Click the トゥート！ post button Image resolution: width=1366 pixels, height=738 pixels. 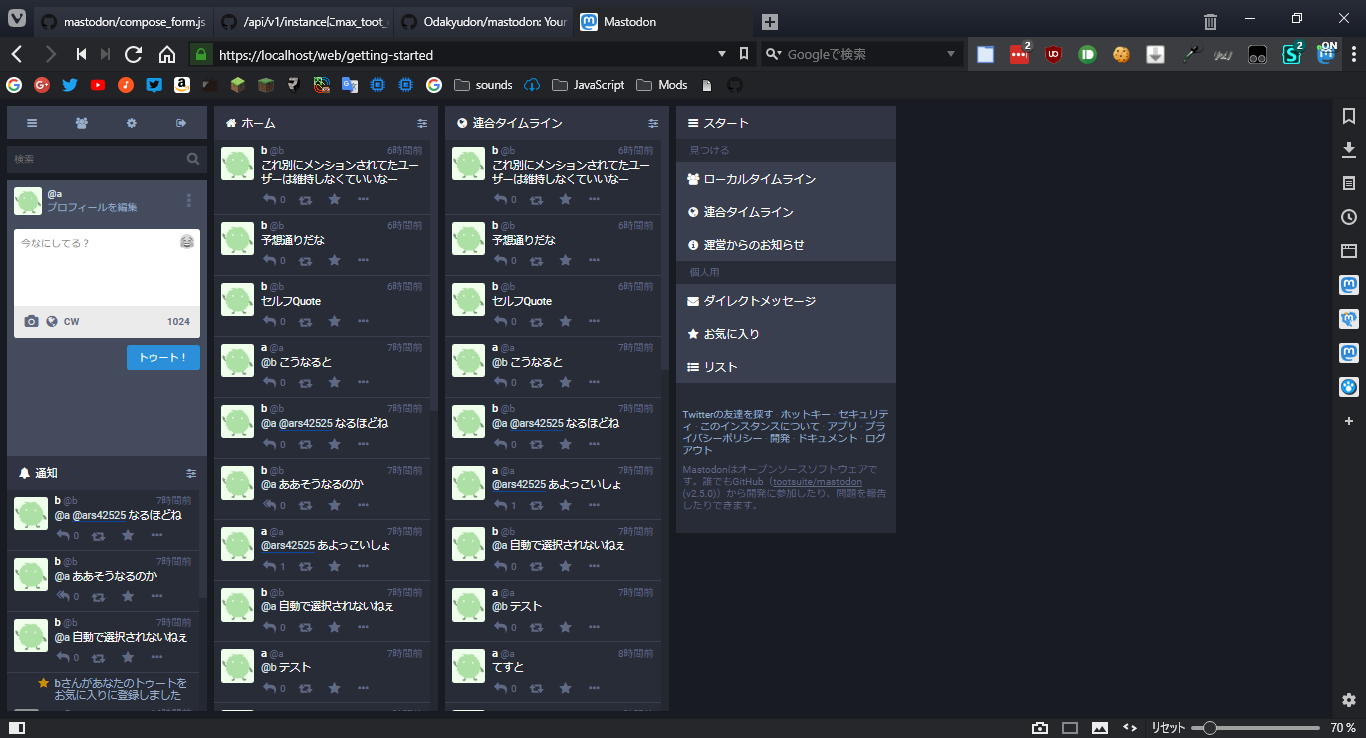point(163,357)
